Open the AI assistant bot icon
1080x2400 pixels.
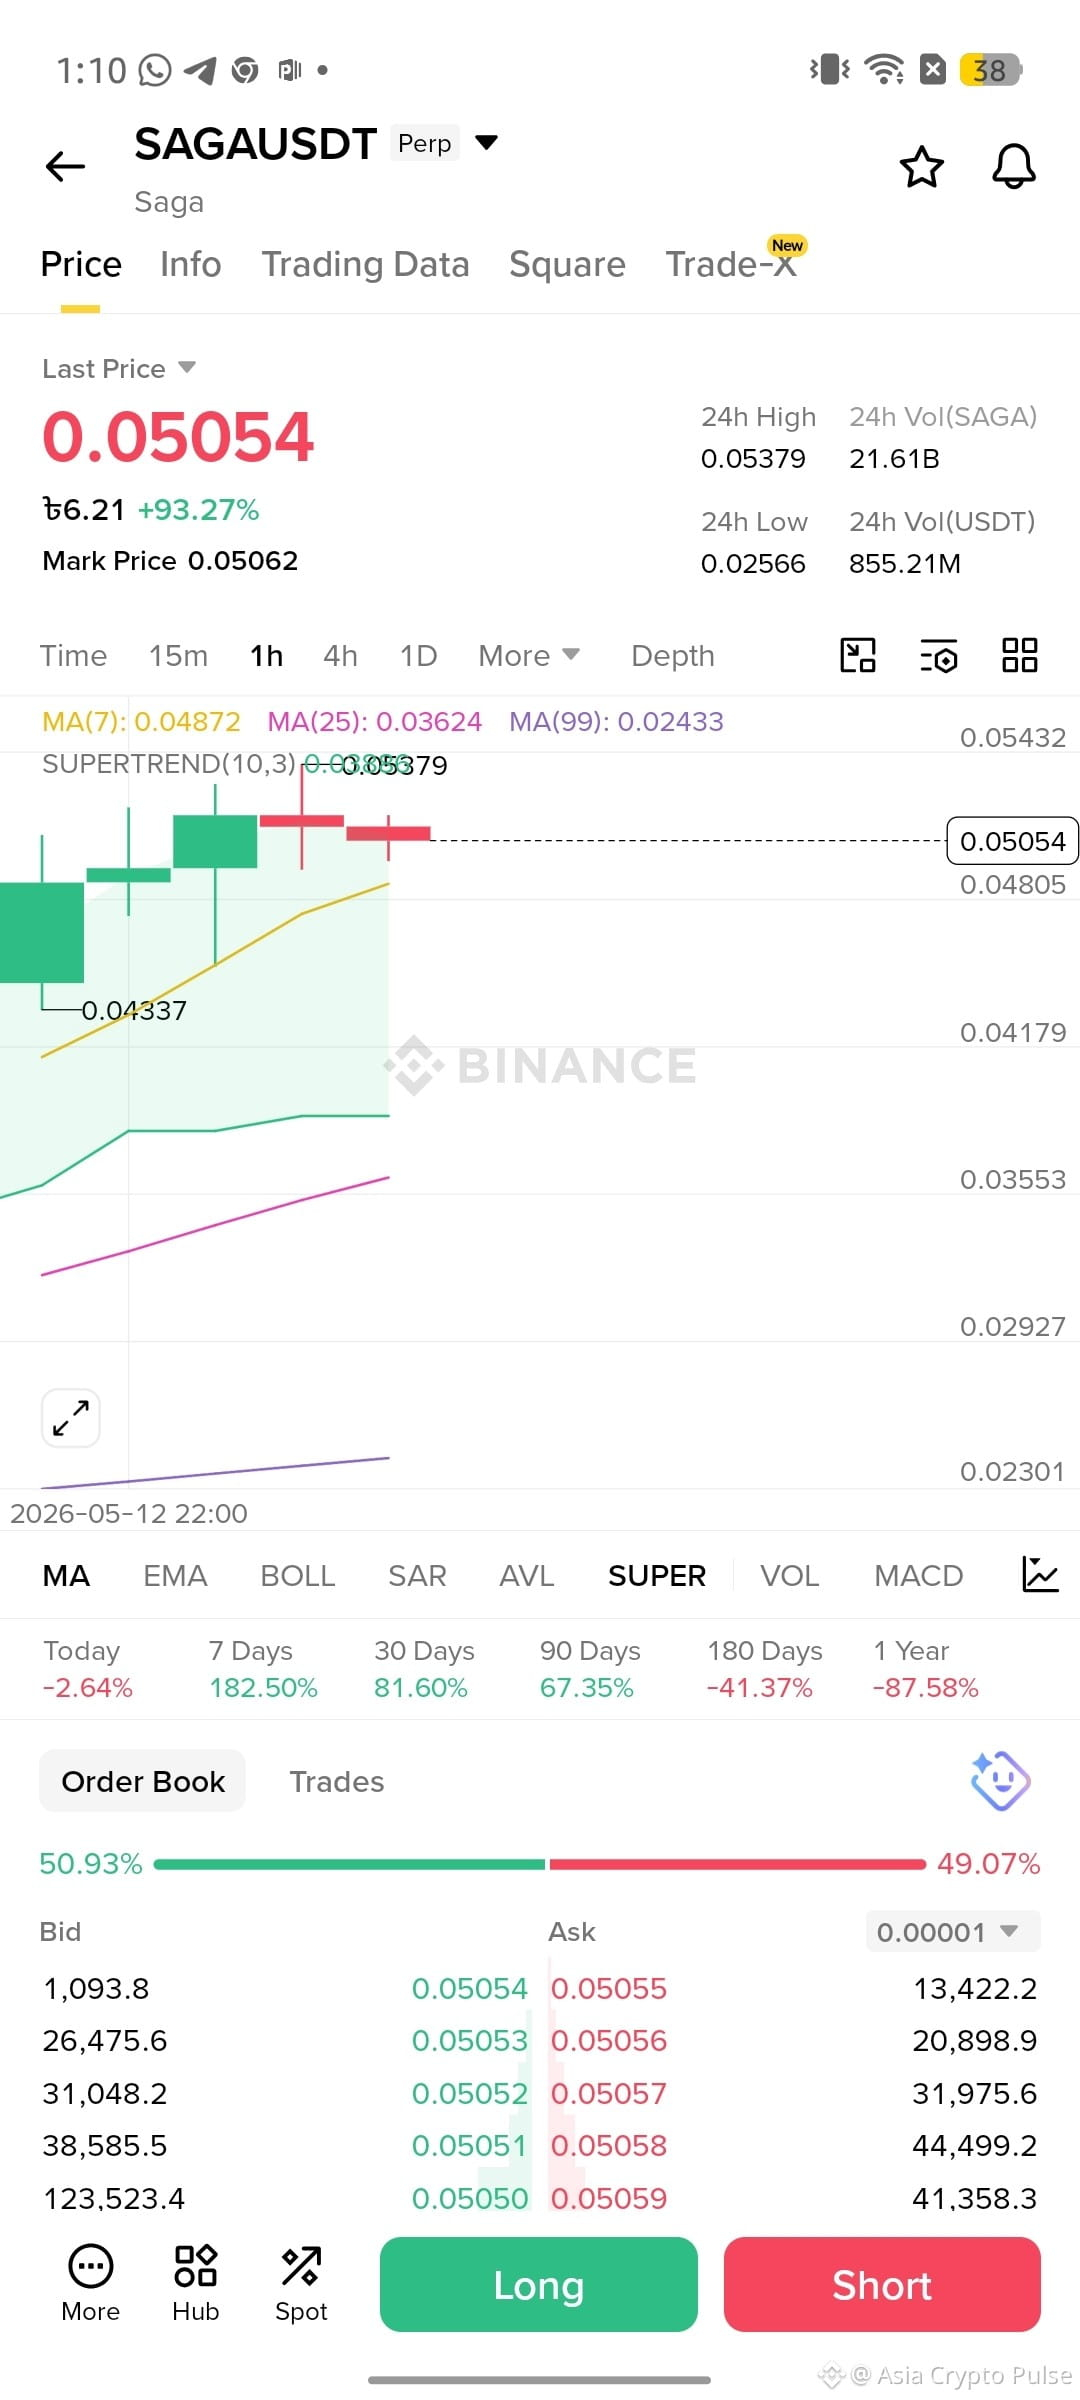pos(1000,1781)
